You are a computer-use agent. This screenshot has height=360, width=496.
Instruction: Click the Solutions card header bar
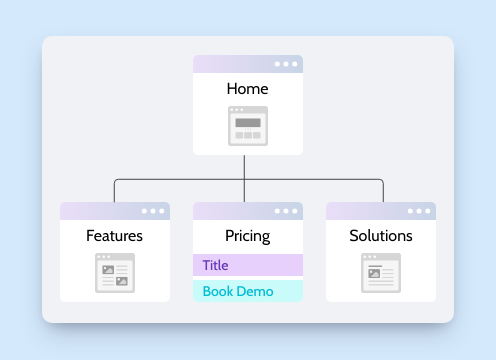(381, 211)
